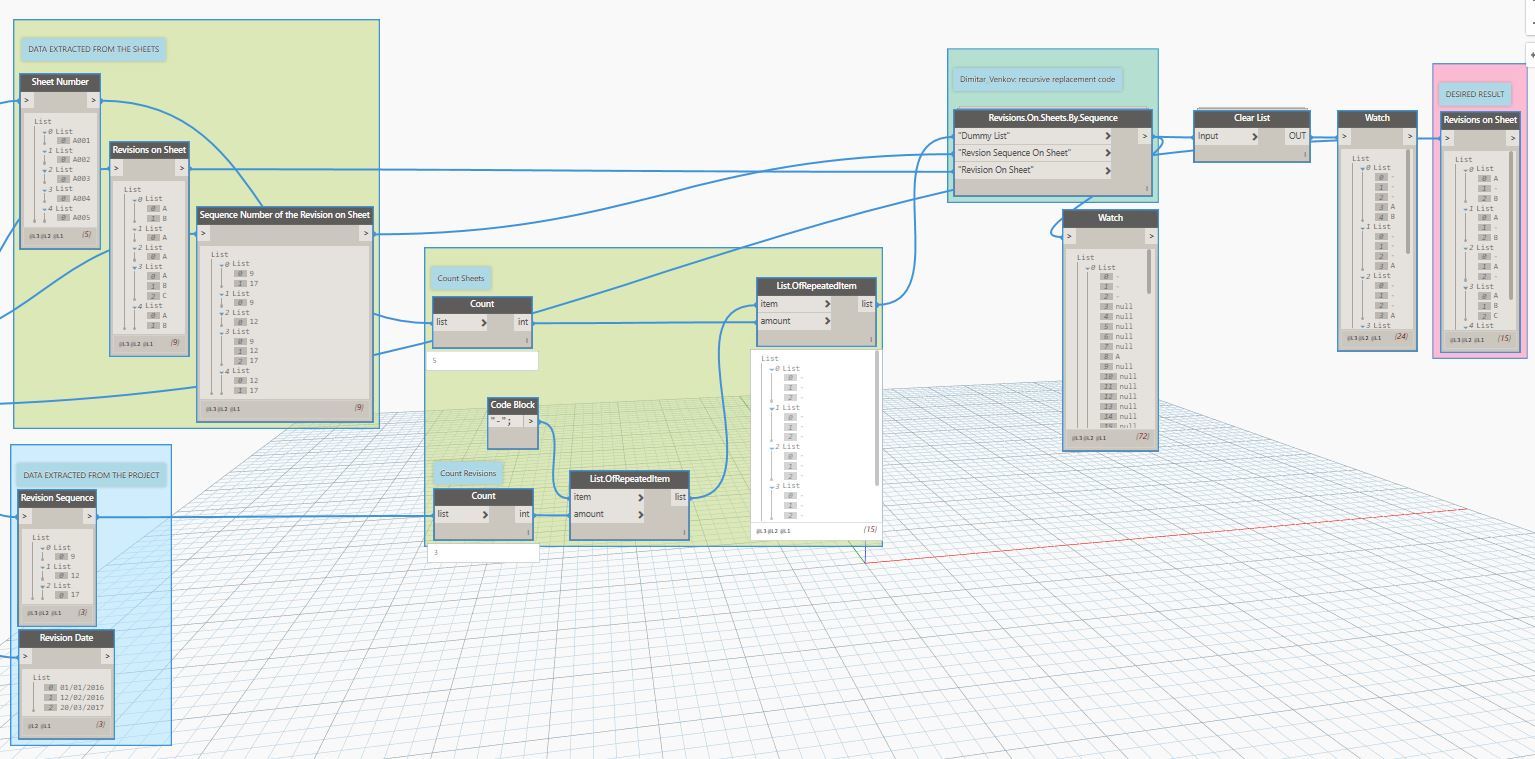Click the 'Count Sheets' group label

click(x=460, y=278)
